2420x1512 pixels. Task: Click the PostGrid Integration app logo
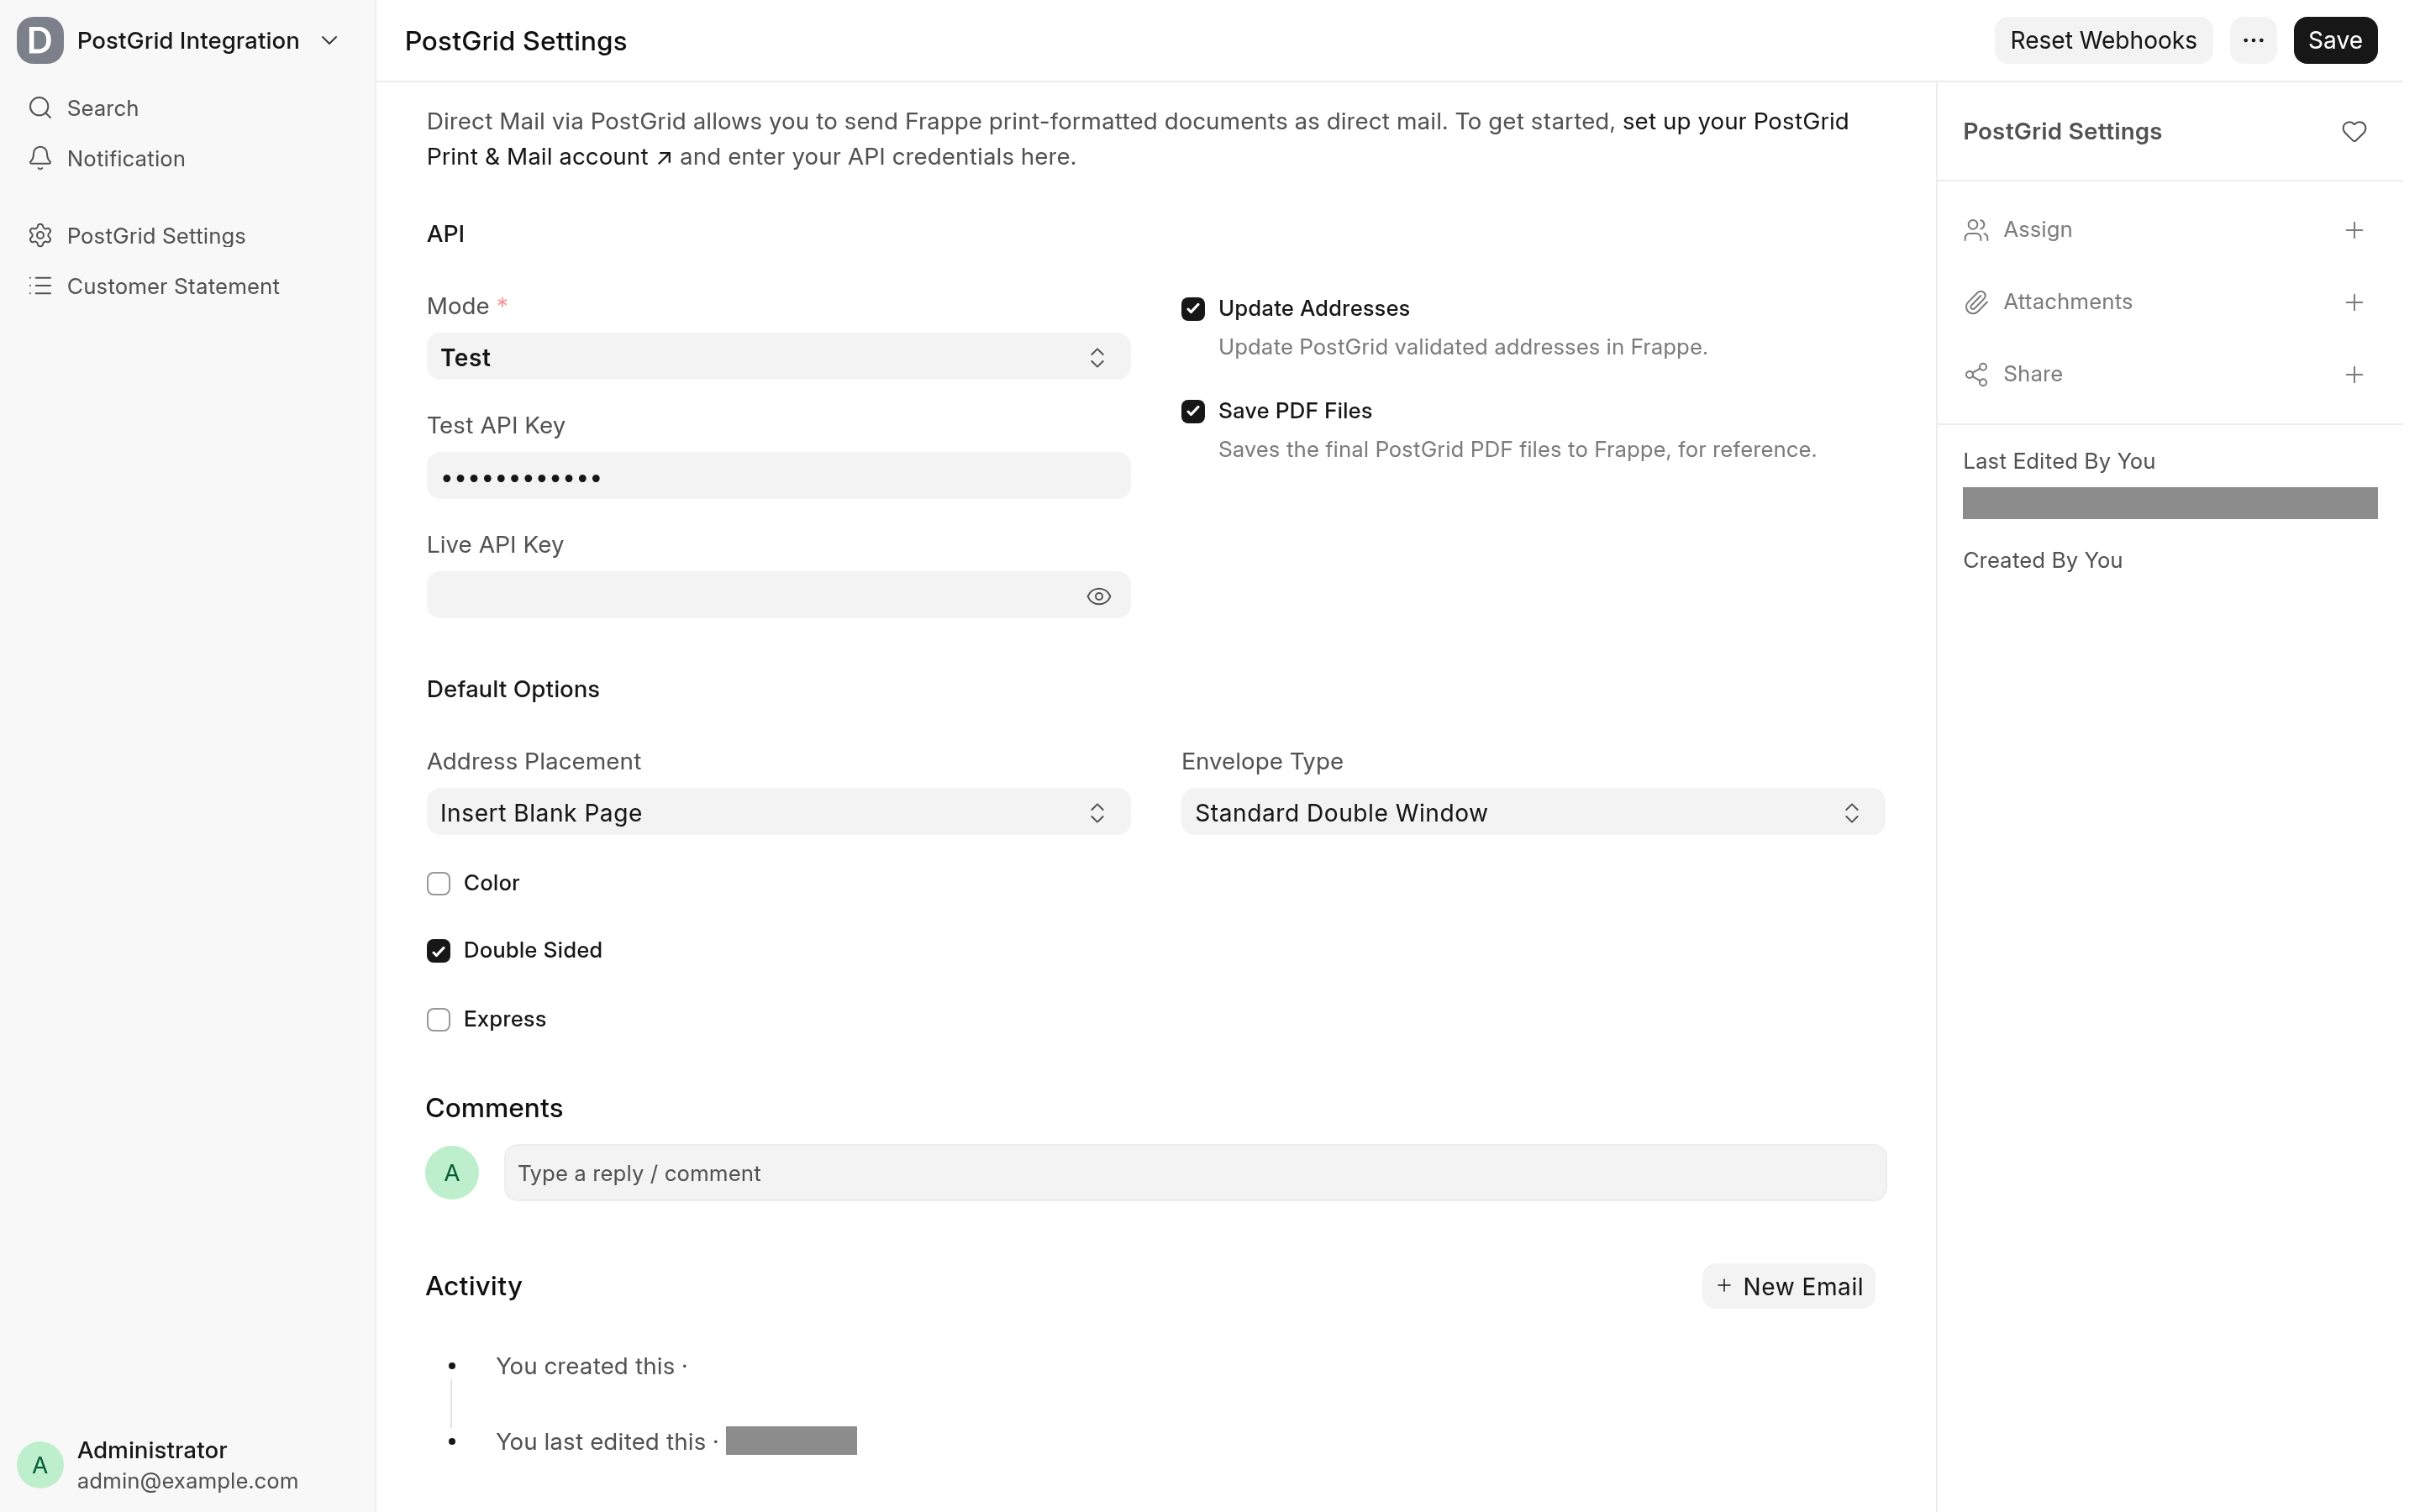40,40
